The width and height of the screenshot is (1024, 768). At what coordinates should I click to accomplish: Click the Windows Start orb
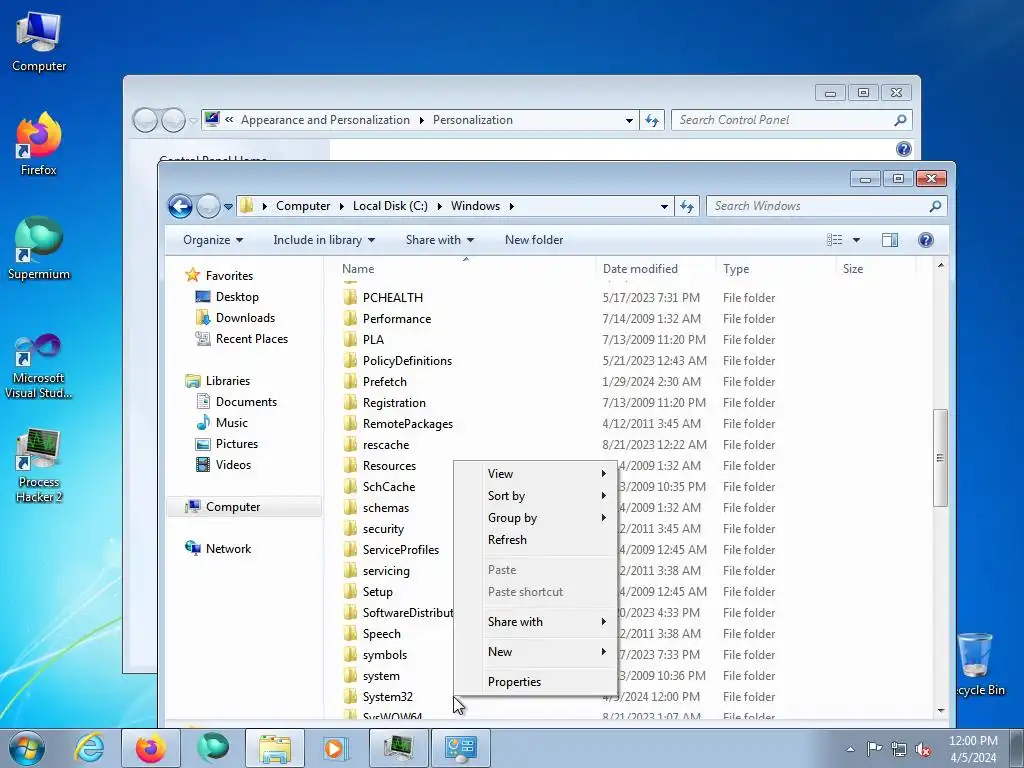point(27,748)
